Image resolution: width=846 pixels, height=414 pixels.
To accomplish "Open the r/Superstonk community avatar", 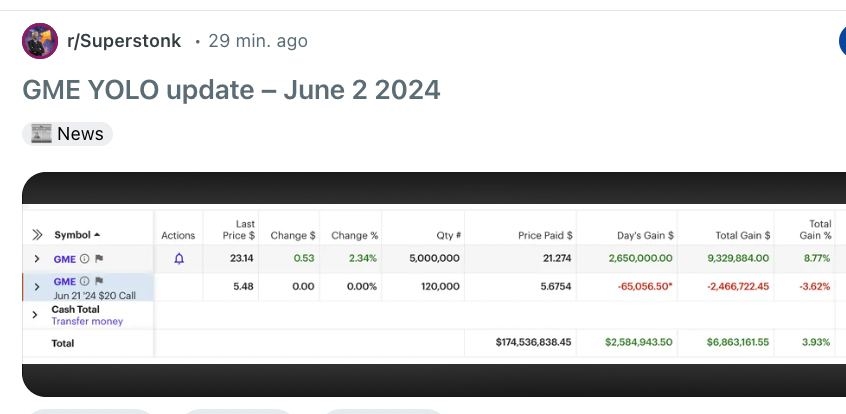I will (40, 41).
